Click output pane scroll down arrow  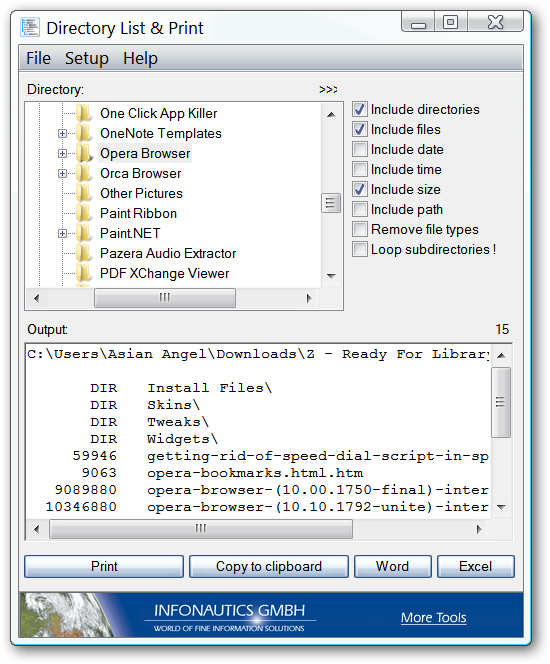[x=501, y=507]
